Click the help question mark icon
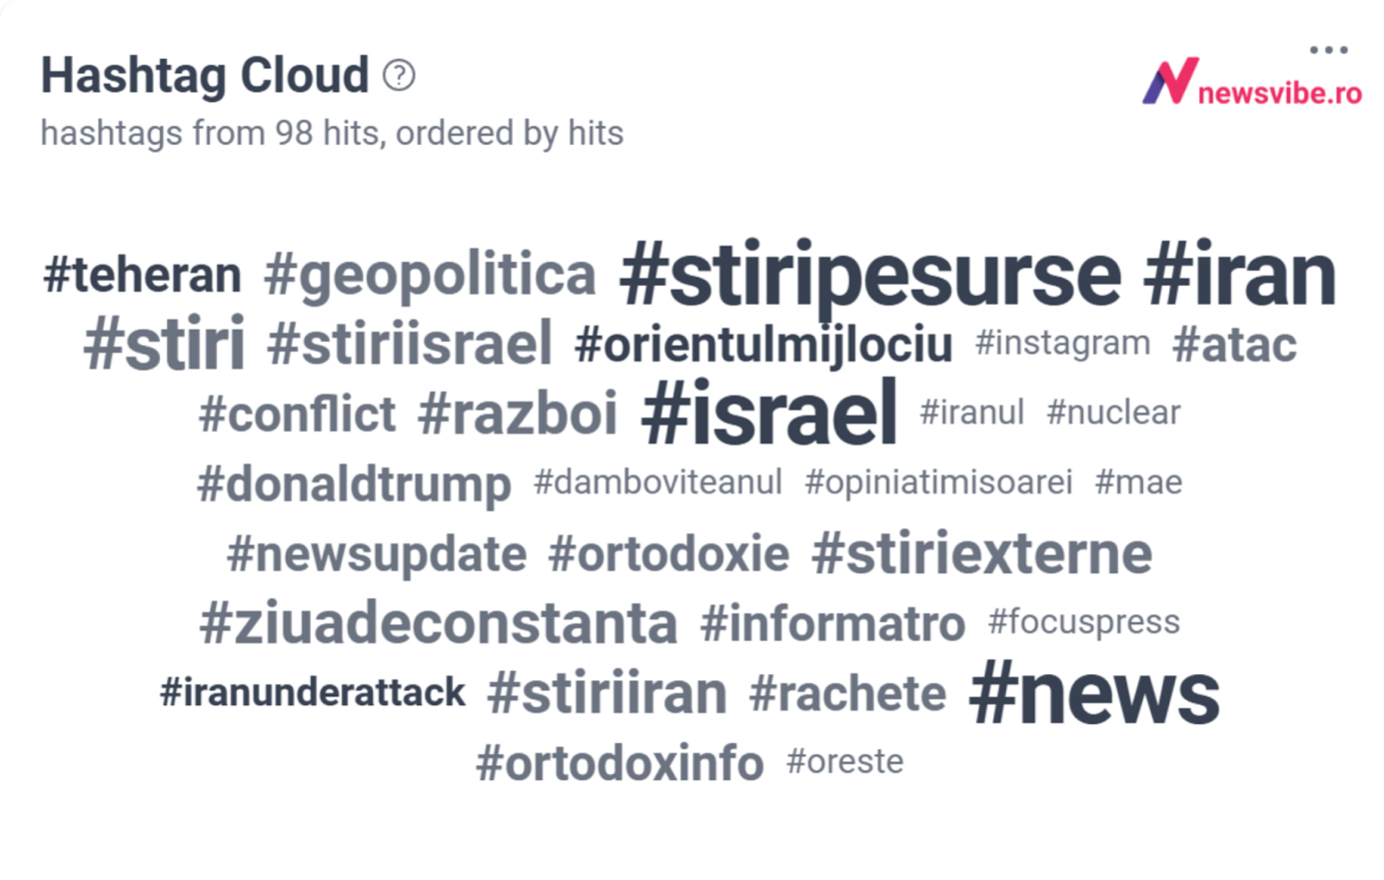 pyautogui.click(x=399, y=75)
